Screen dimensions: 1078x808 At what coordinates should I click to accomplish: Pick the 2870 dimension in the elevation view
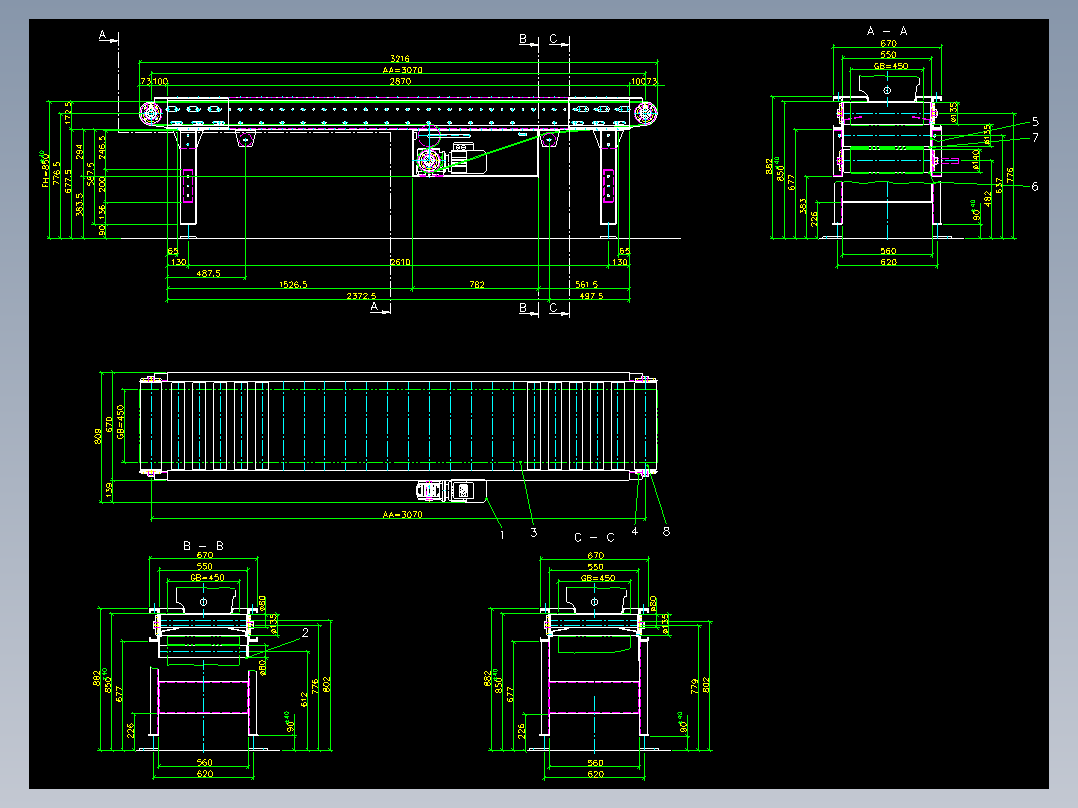point(400,81)
